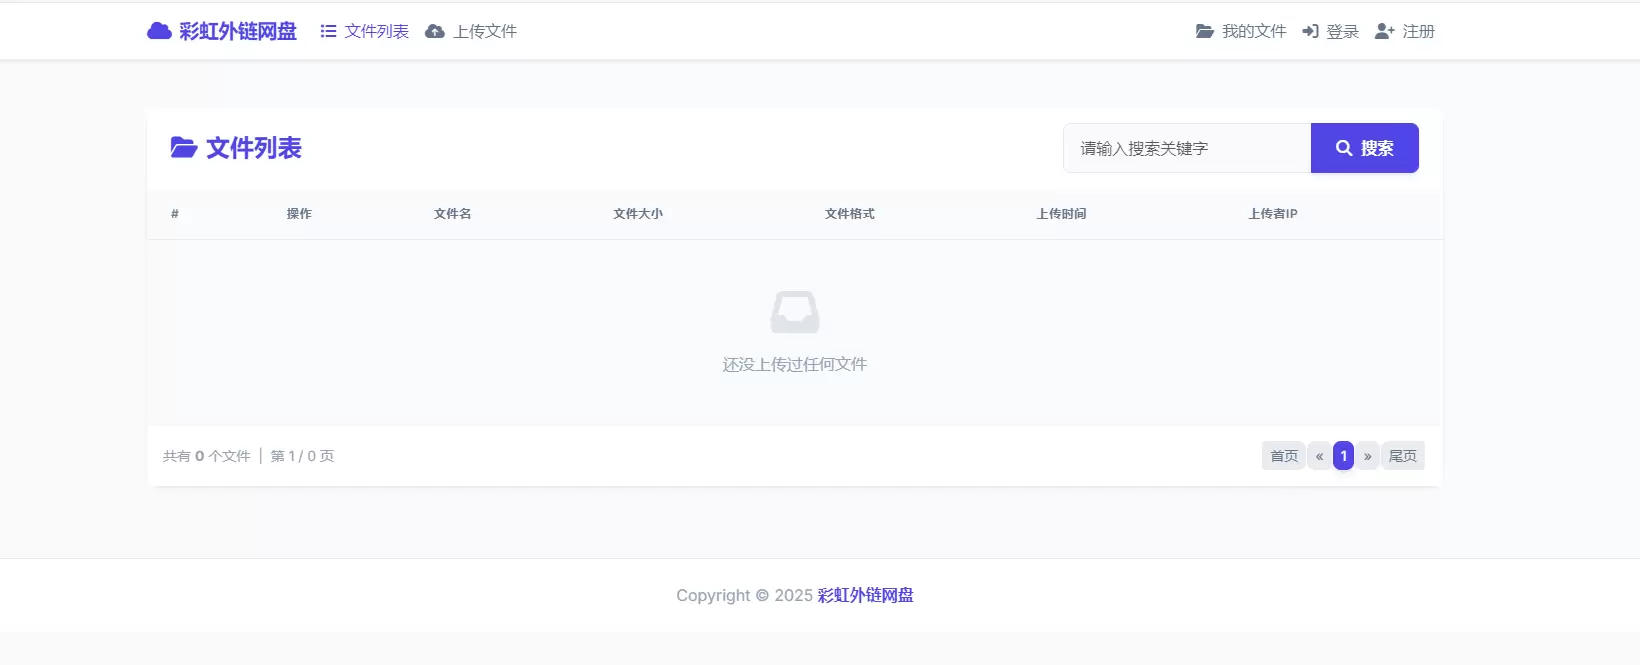Image resolution: width=1640 pixels, height=665 pixels.
Task: Click the 上传时间 column header
Action: pyautogui.click(x=1061, y=214)
